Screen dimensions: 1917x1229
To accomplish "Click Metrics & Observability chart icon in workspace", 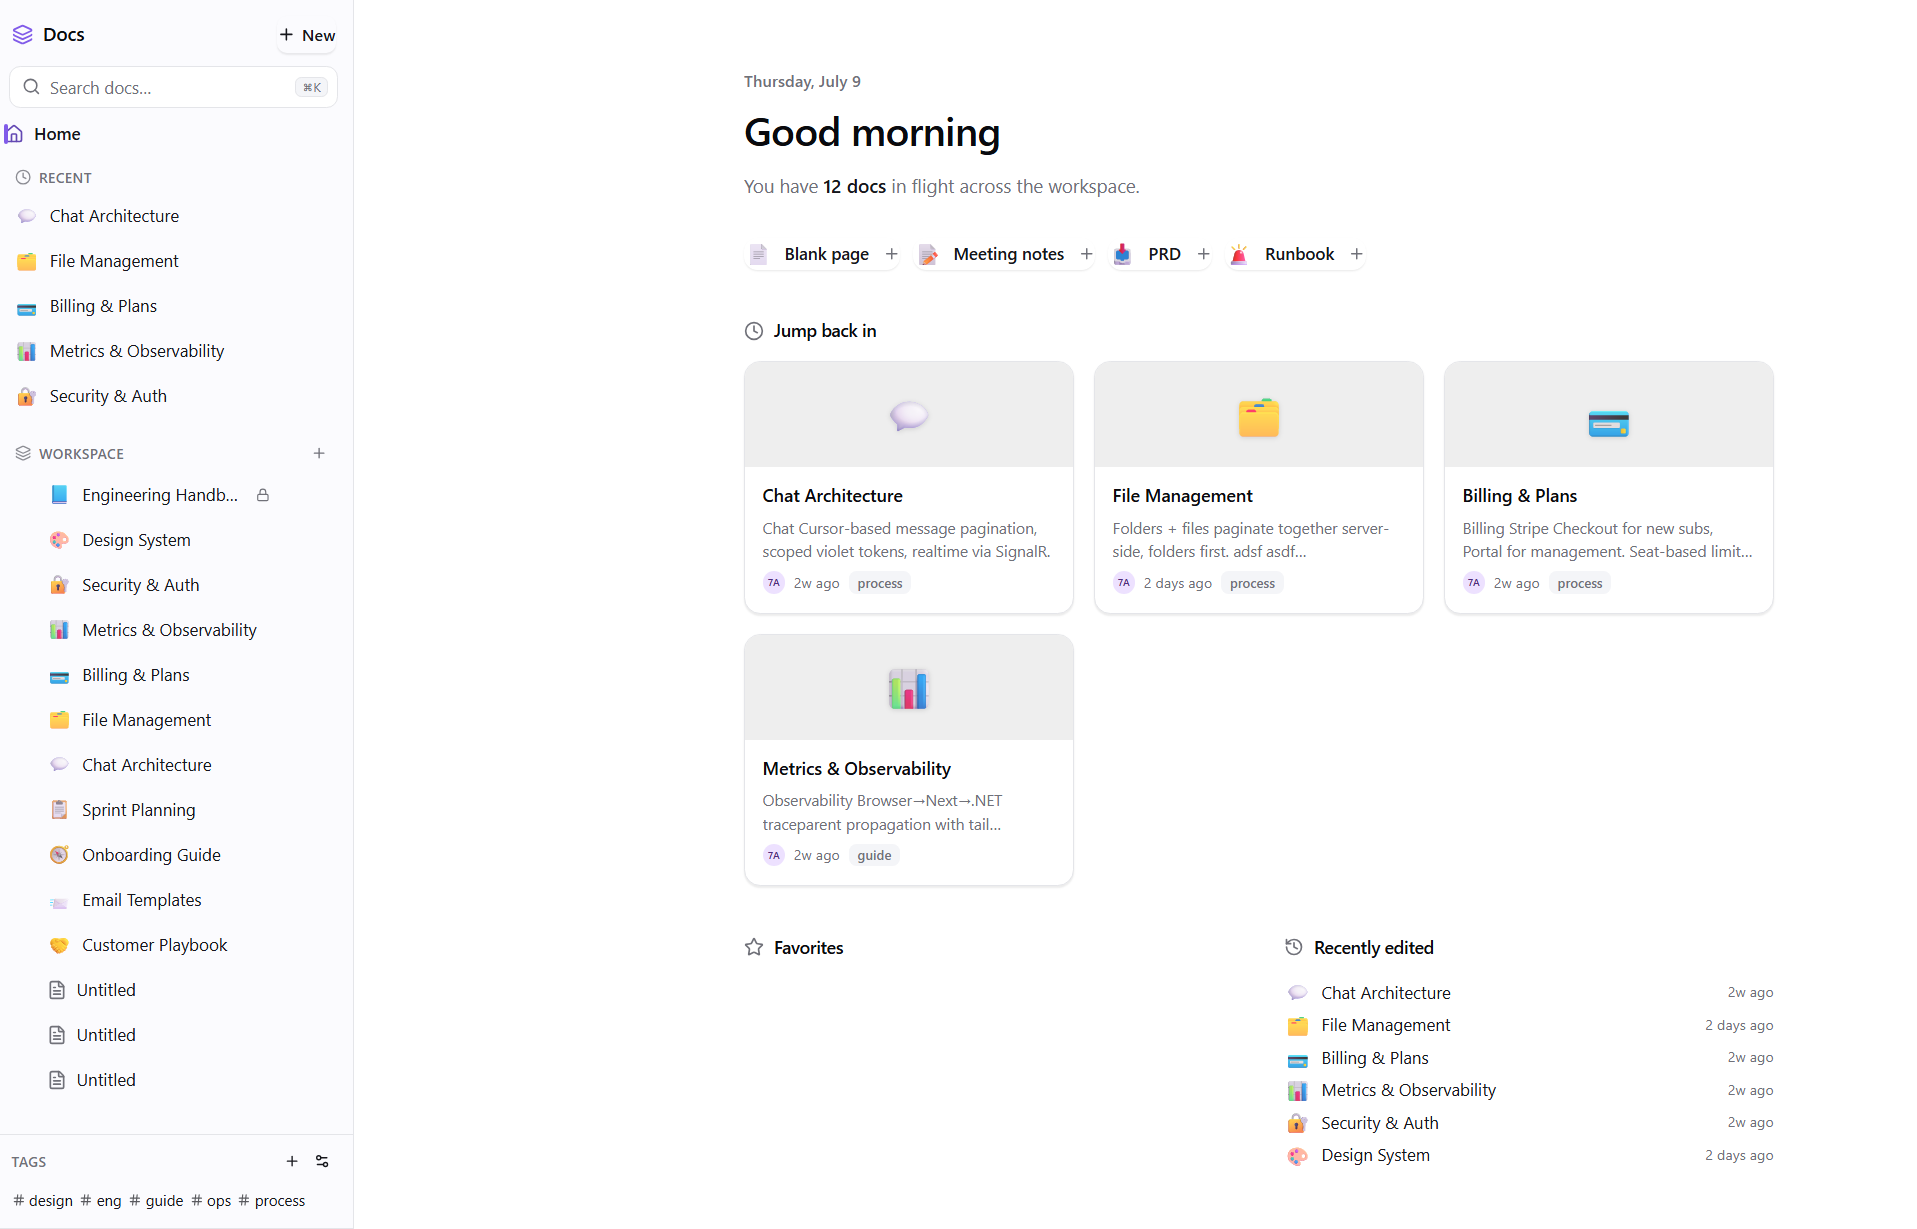I will point(60,630).
